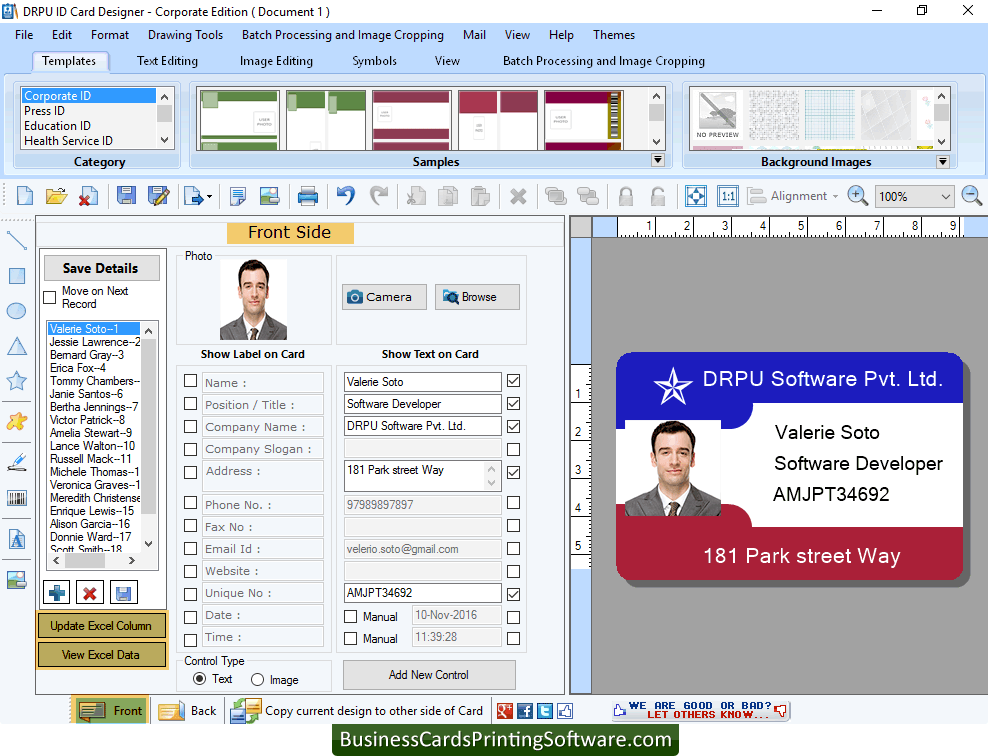Expand the Background Images dropdown arrow
Screen dimensions: 988x756
[x=943, y=161]
